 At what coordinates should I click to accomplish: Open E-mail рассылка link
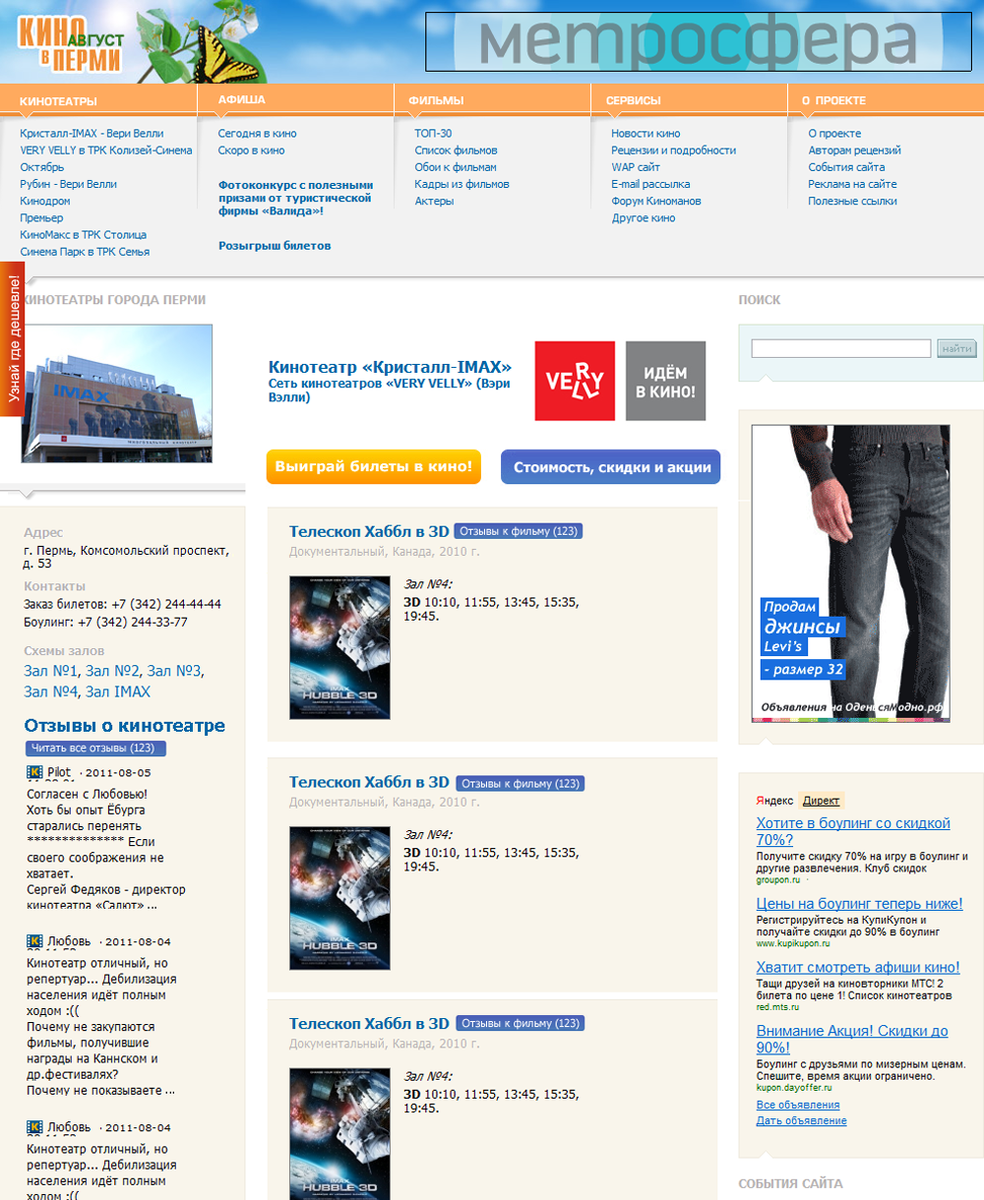tap(650, 184)
